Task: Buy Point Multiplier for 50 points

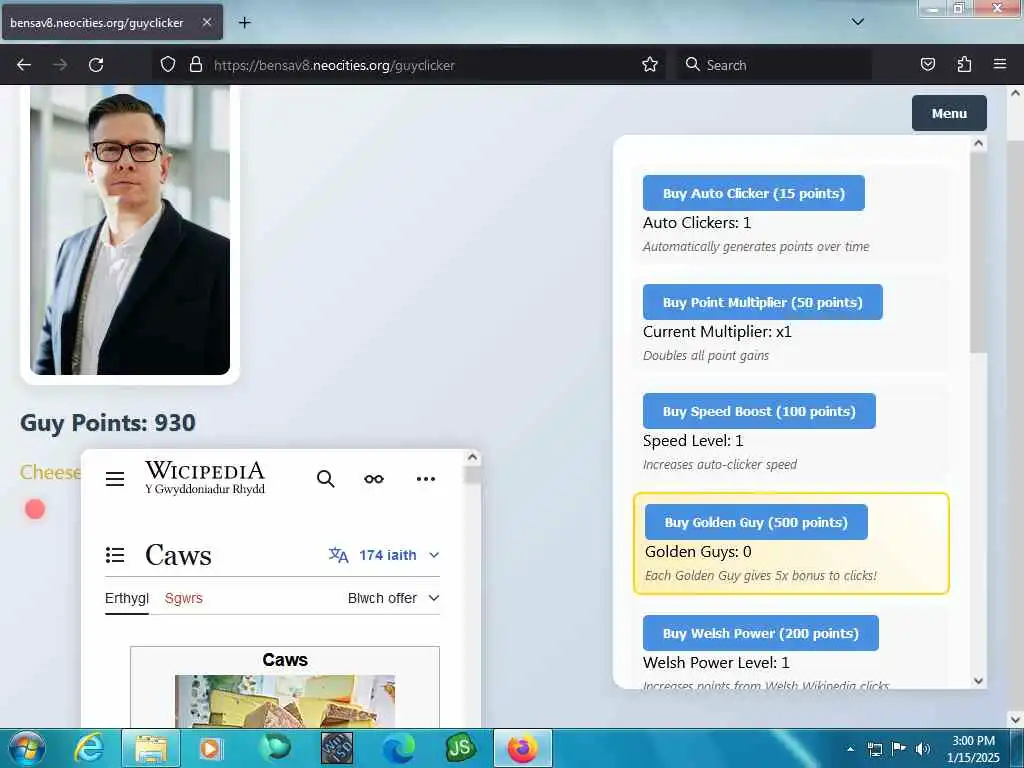Action: point(763,302)
